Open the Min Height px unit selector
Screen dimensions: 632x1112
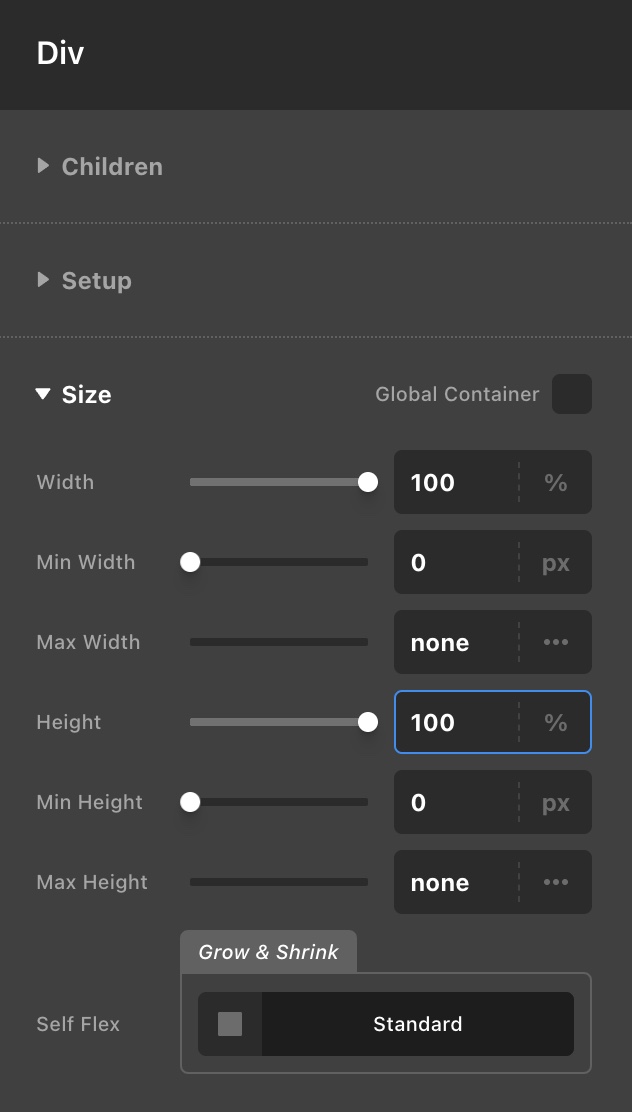[x=556, y=803]
